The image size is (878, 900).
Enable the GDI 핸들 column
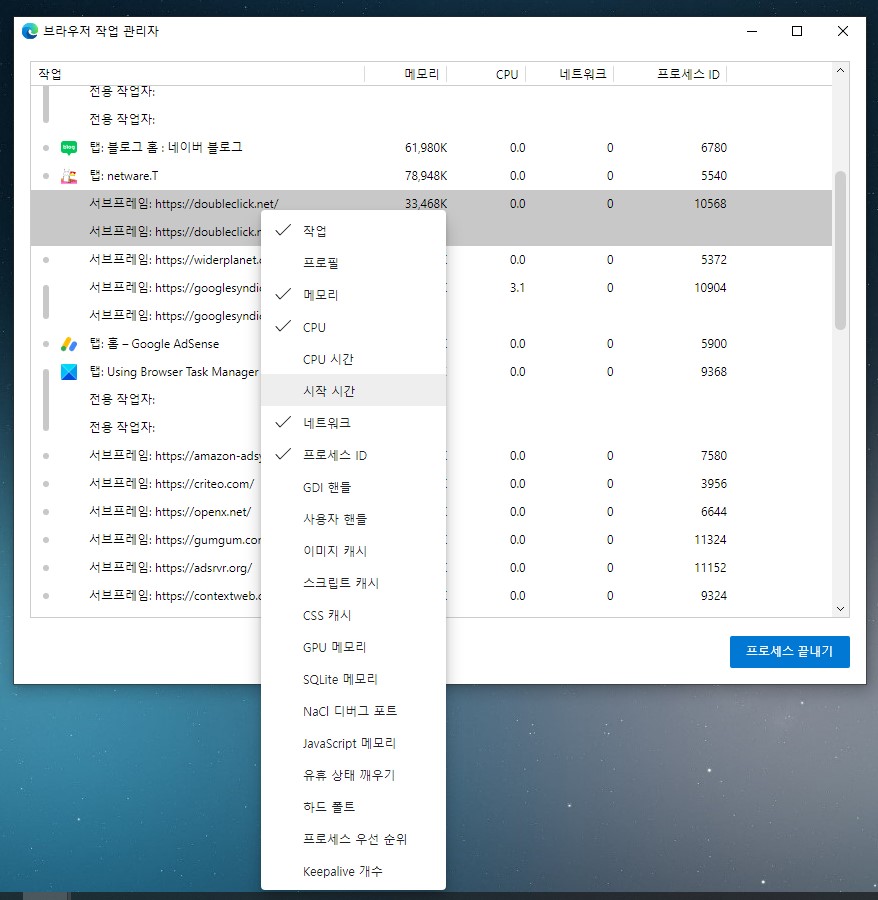[353, 487]
